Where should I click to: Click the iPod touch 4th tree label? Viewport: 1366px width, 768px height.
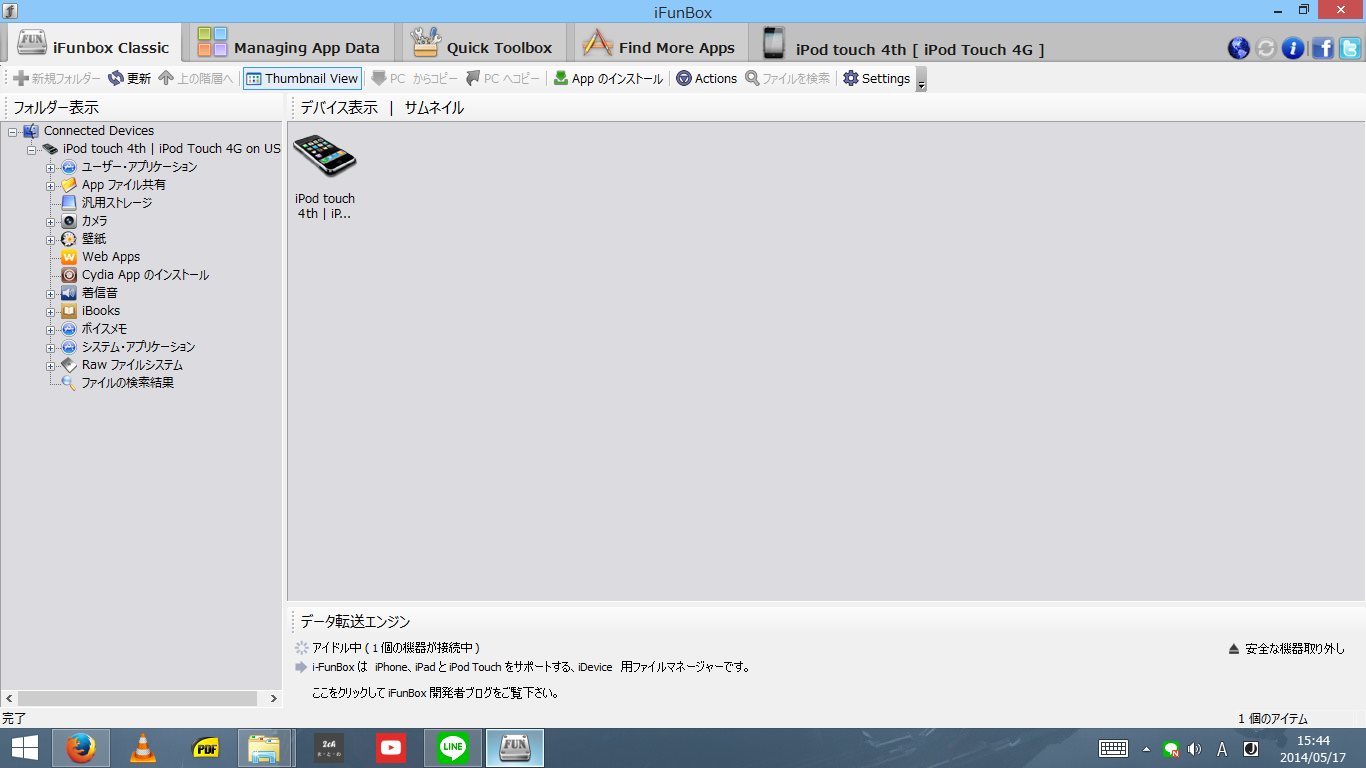tap(172, 149)
